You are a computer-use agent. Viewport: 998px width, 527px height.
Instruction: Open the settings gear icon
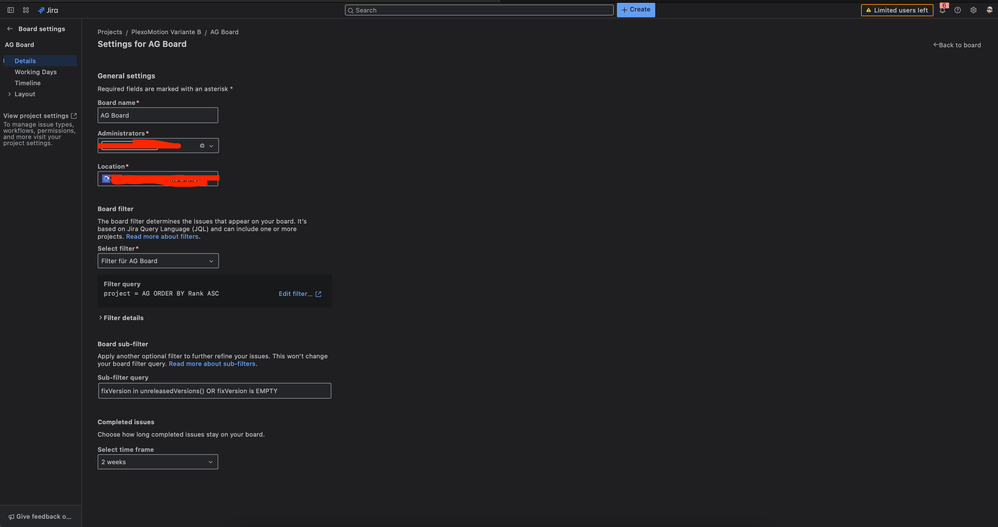point(973,10)
